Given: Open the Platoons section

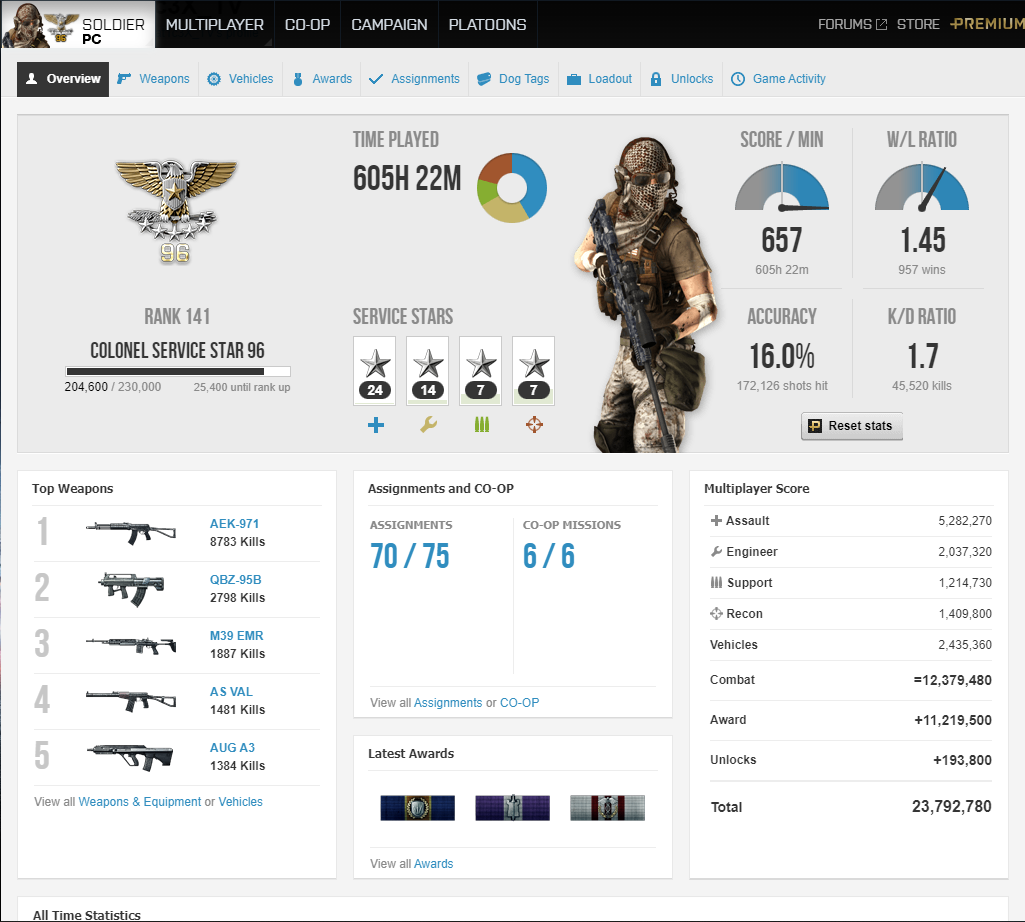Looking at the screenshot, I should click(x=487, y=24).
